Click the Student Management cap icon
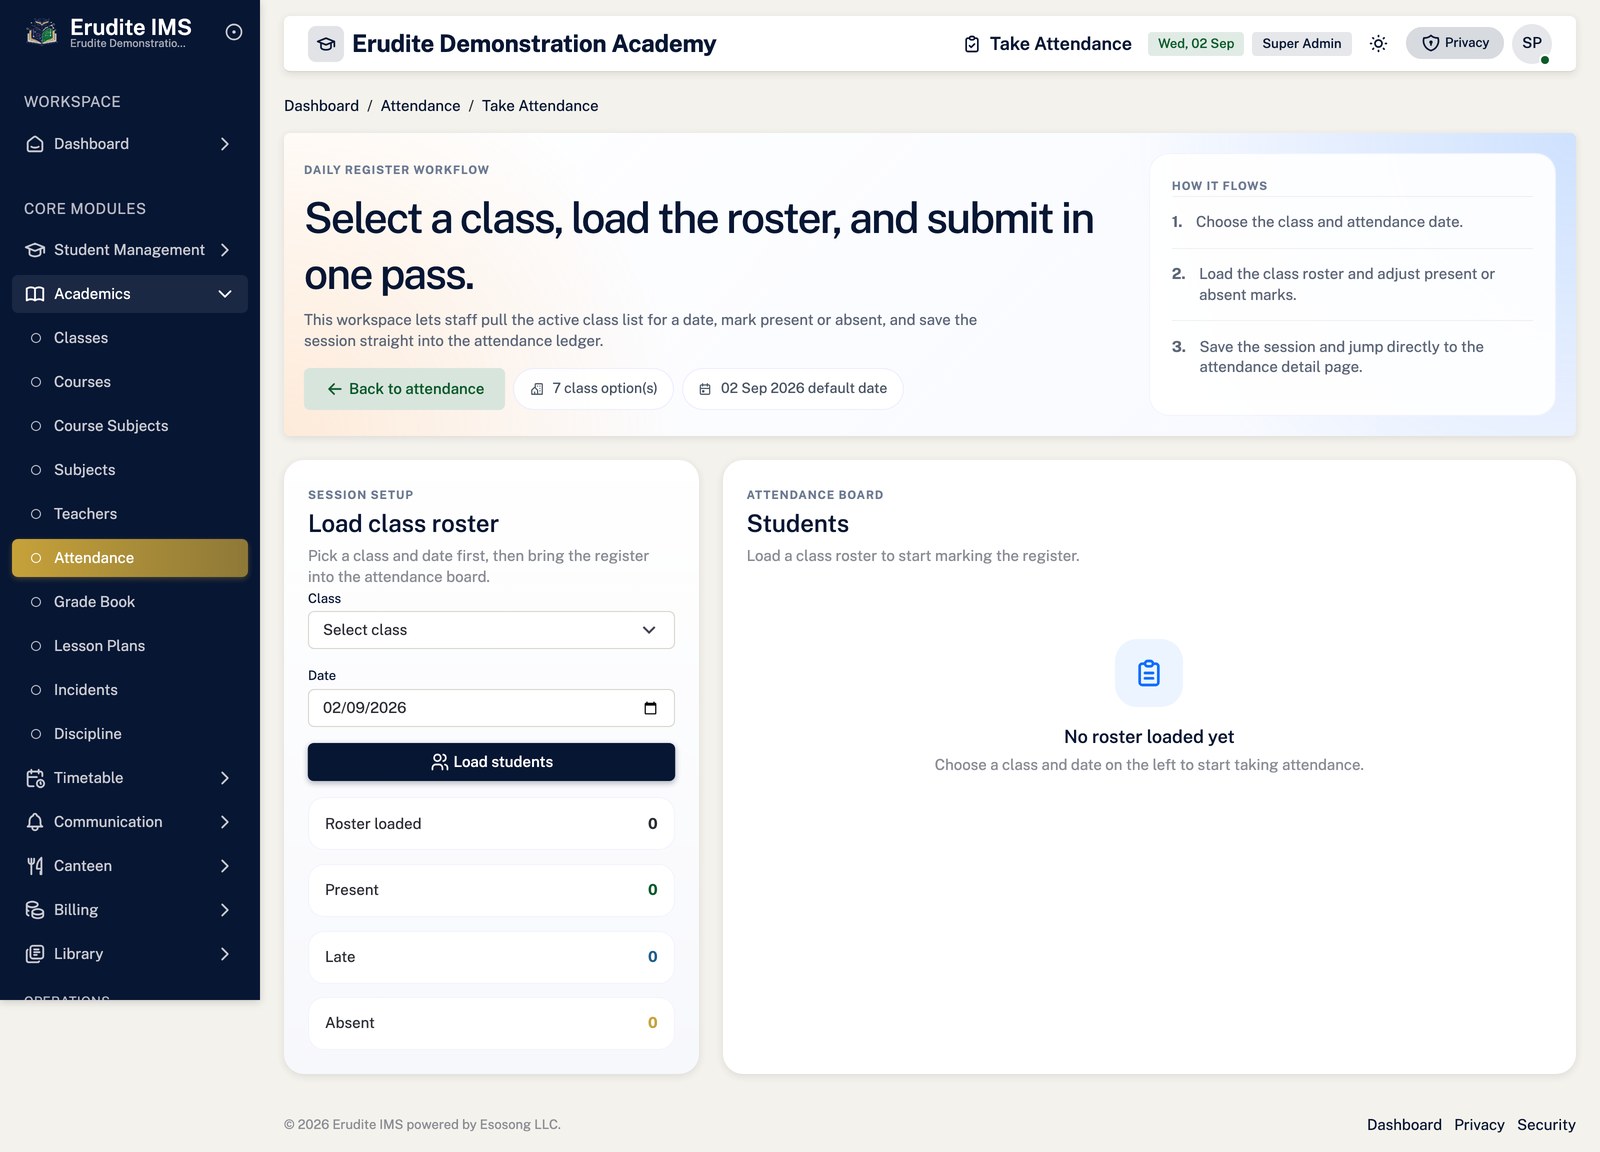1600x1152 pixels. (x=35, y=250)
